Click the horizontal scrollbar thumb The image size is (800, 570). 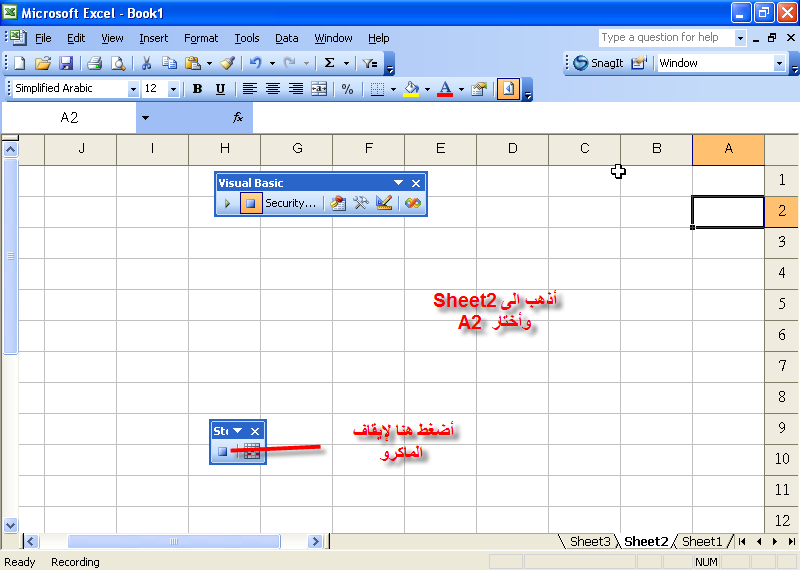click(x=174, y=541)
